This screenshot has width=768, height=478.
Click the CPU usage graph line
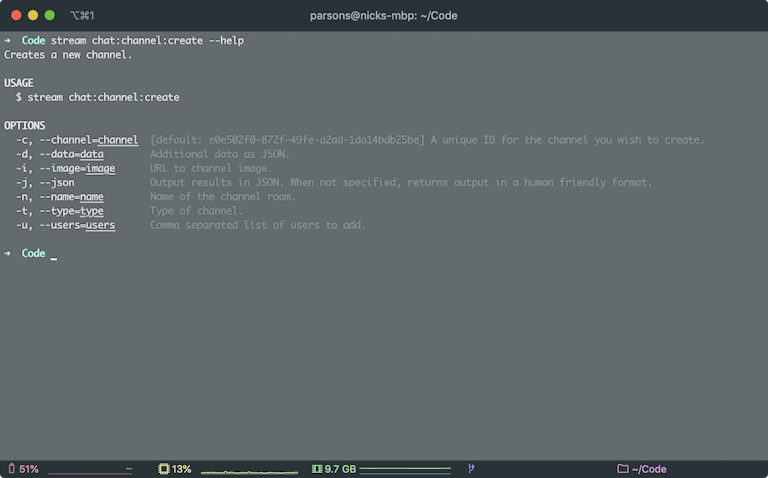click(x=249, y=472)
